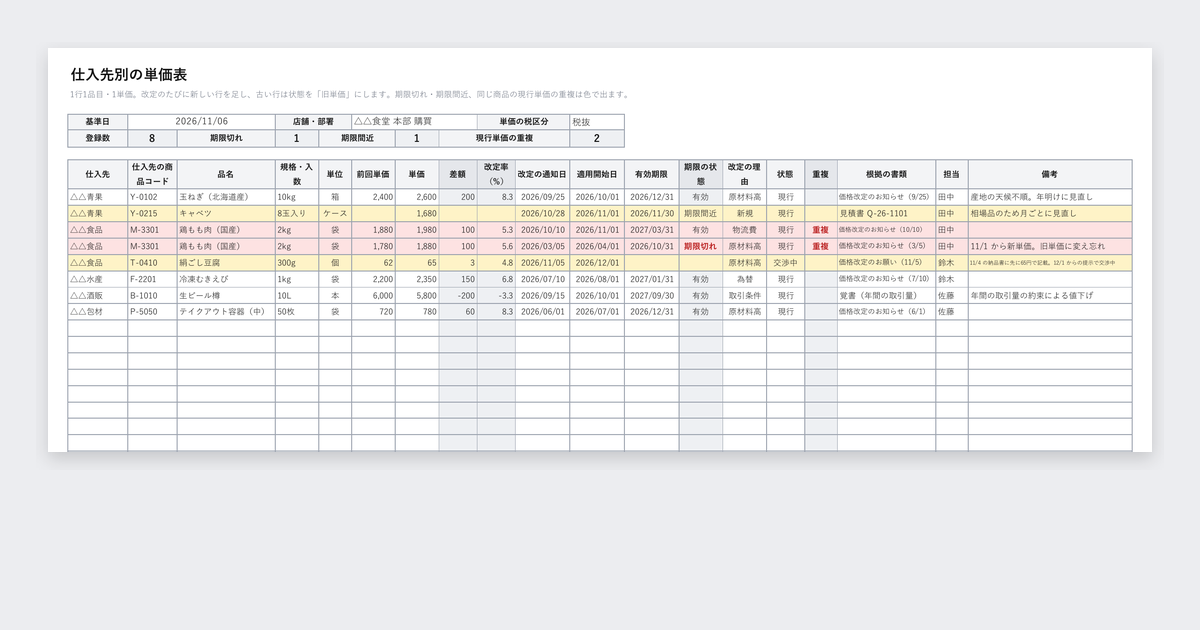This screenshot has height=630, width=1200.
Task: Click the 覚書(年間の取引量) document cell
Action: click(886, 295)
